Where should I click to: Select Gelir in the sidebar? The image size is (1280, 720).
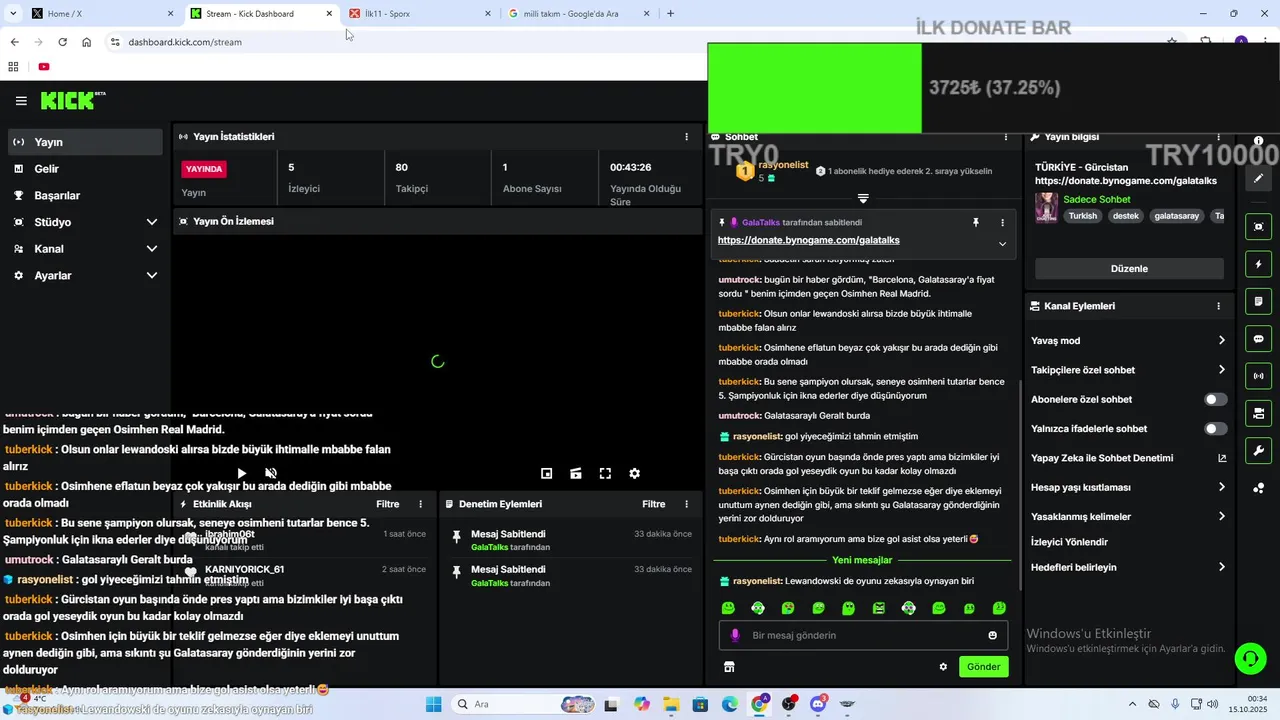point(86,169)
